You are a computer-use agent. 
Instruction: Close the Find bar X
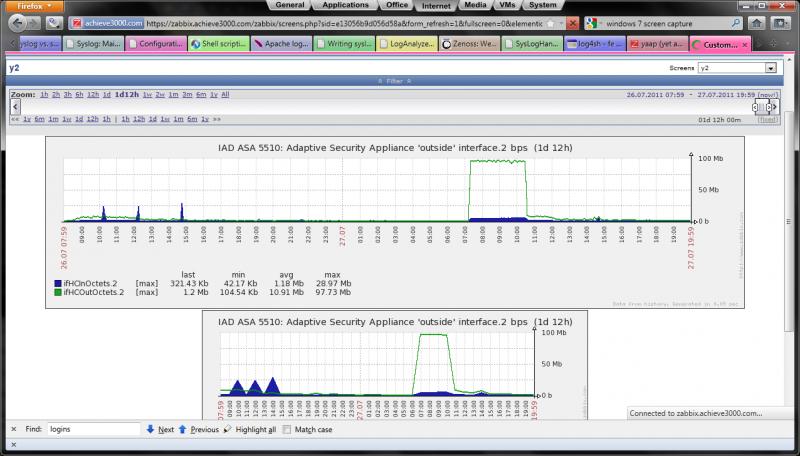pos(14,429)
